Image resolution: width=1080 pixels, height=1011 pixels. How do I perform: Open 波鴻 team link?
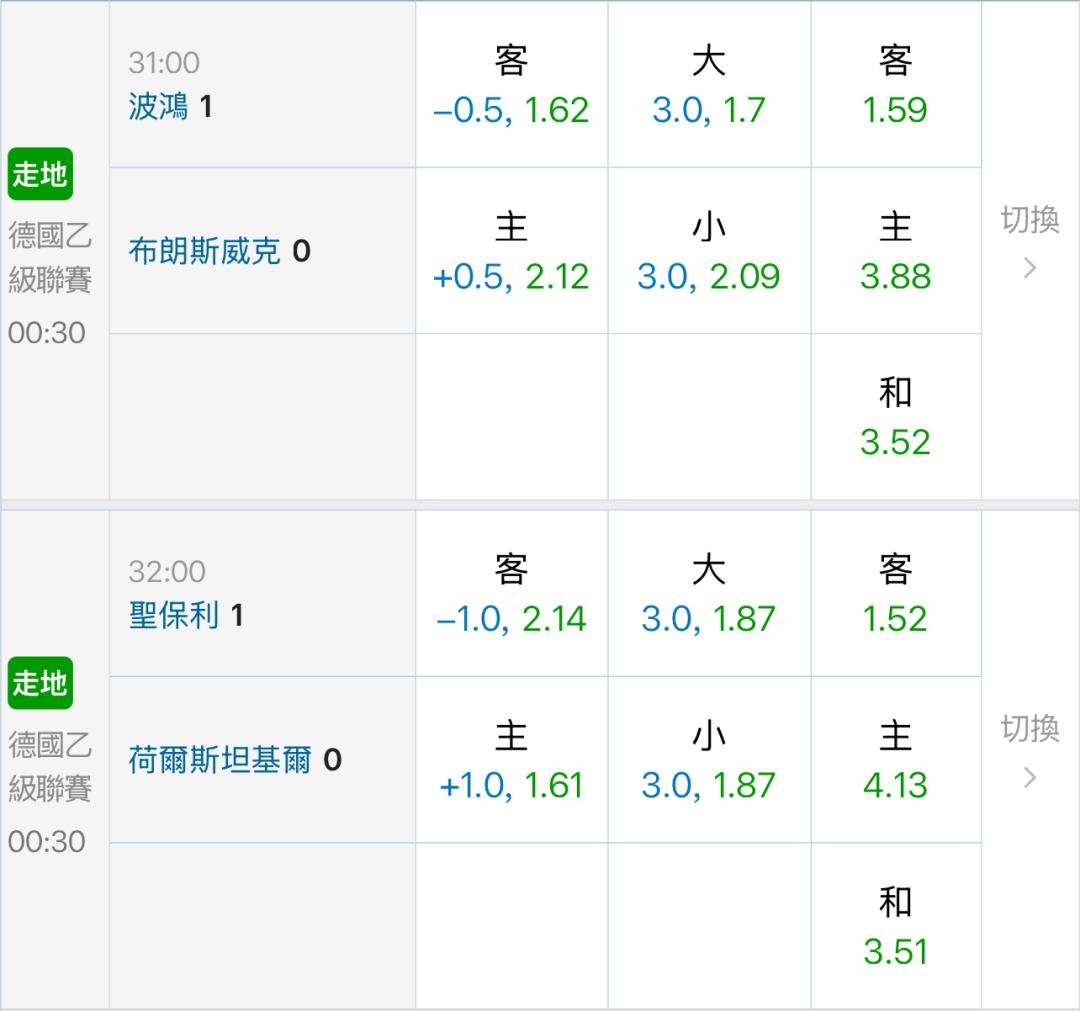tap(158, 107)
